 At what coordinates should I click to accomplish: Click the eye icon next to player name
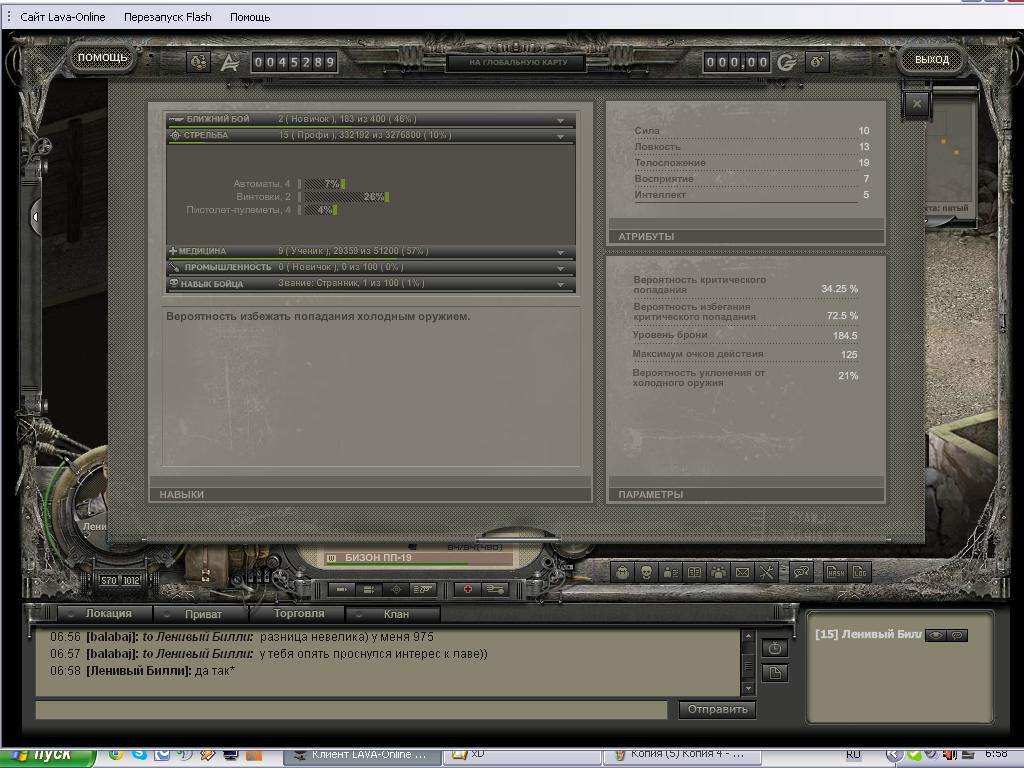[936, 635]
